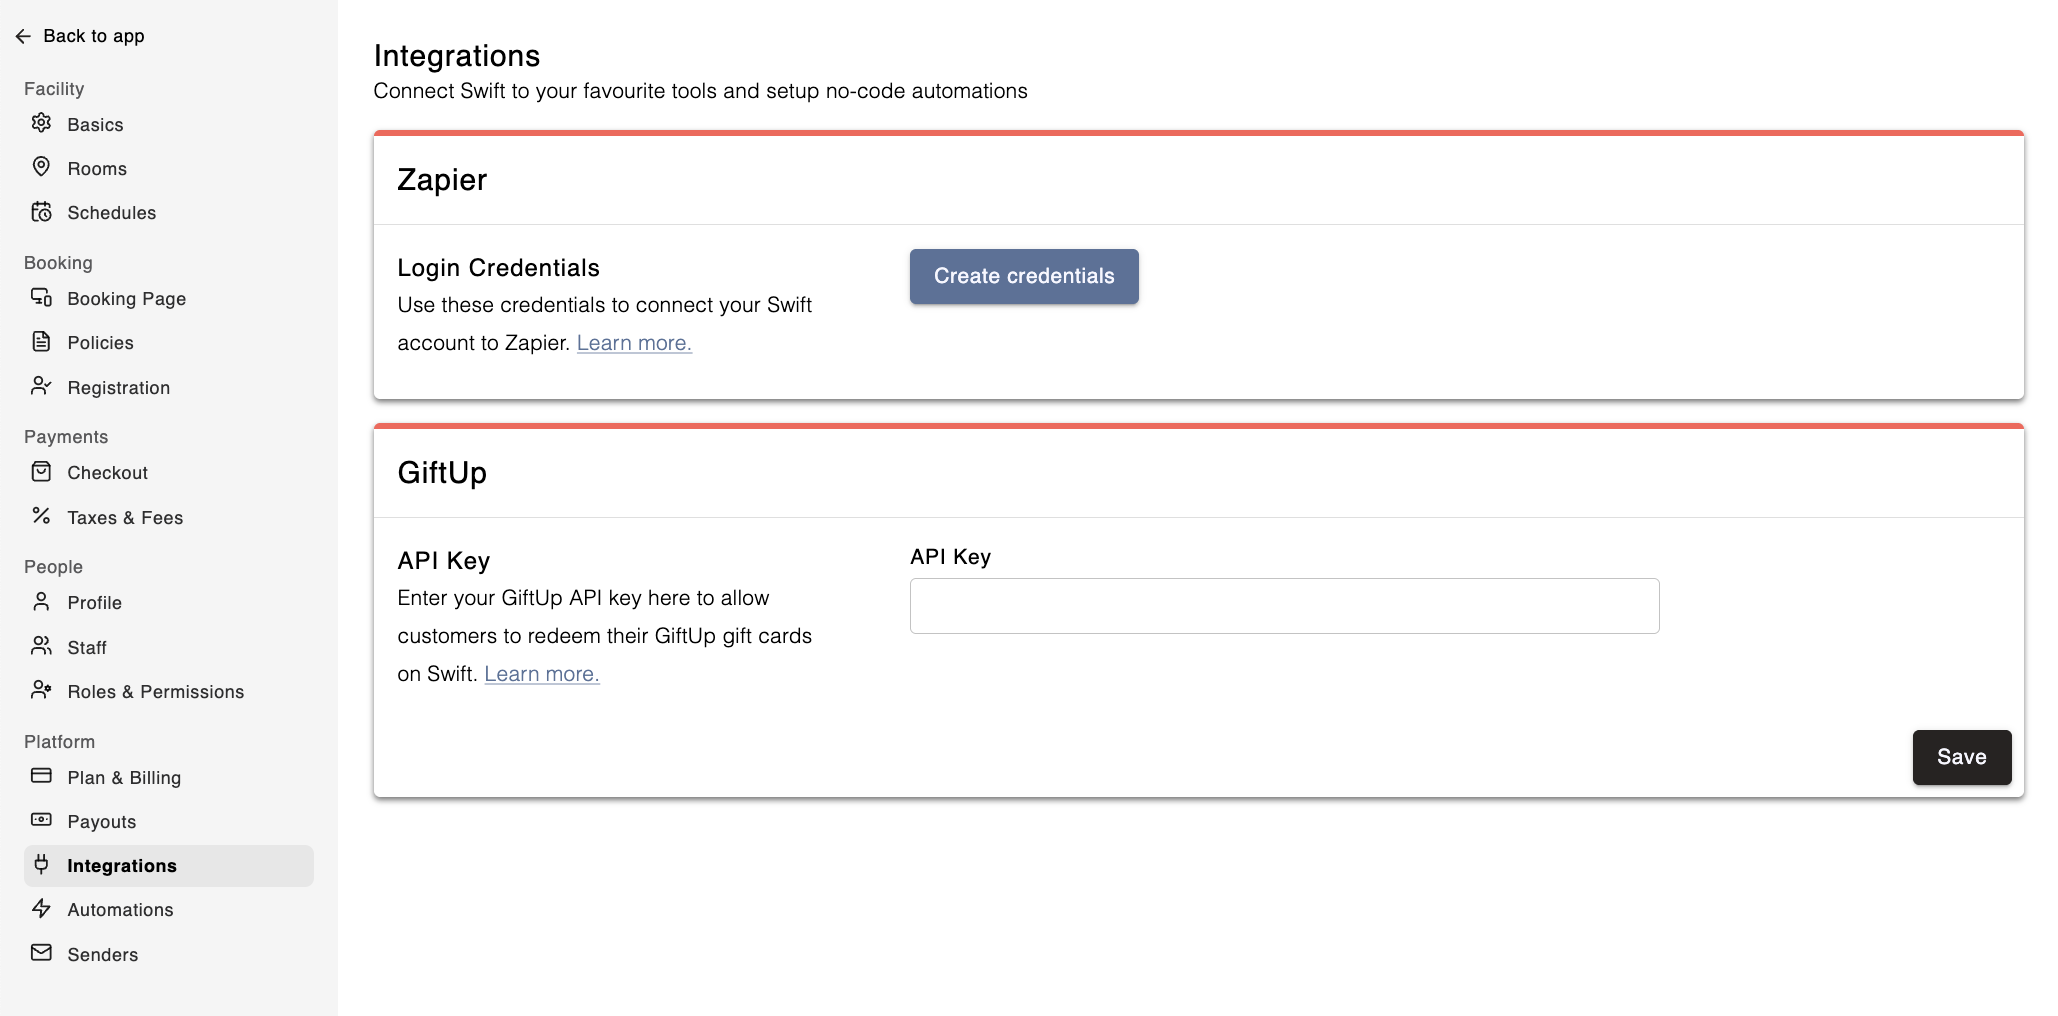This screenshot has height=1016, width=2058.
Task: Click the Senders envelope icon
Action: (x=41, y=953)
